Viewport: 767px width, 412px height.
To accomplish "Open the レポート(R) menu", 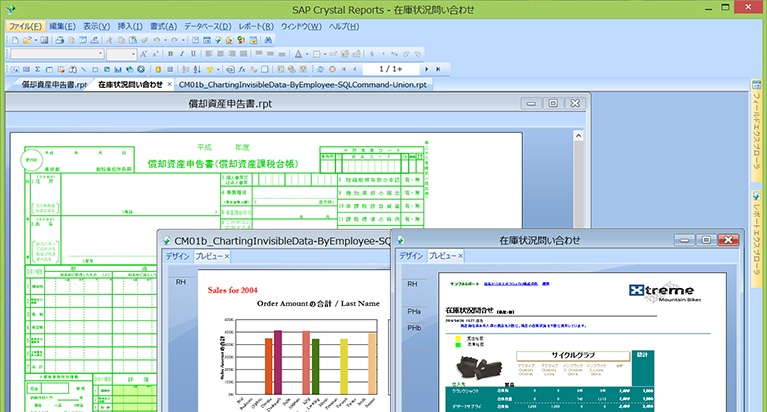I will pyautogui.click(x=256, y=26).
